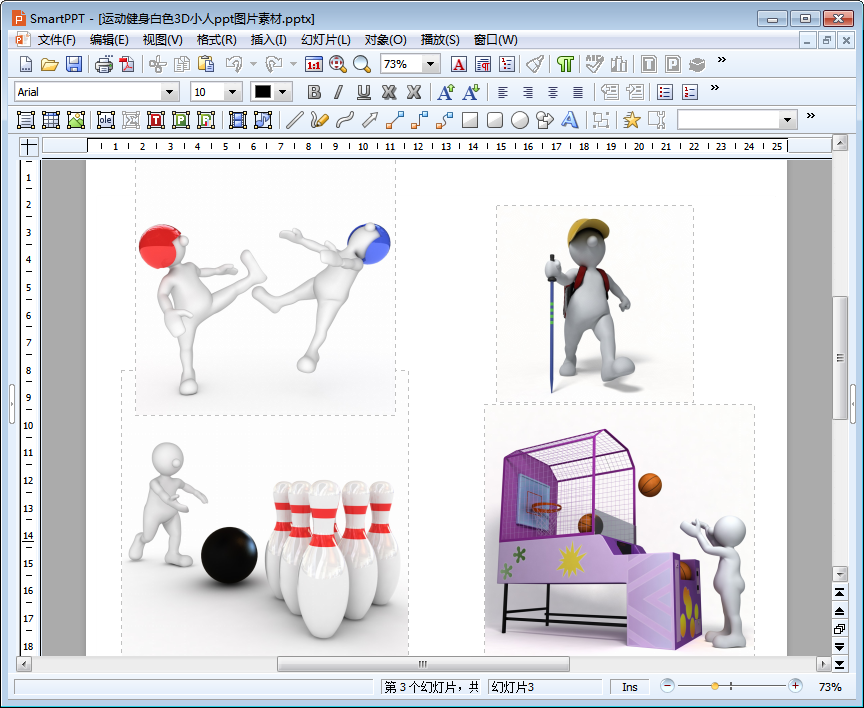Screen dimensions: 864x708
Task: Open the 73% zoom level dropdown
Action: [431, 64]
